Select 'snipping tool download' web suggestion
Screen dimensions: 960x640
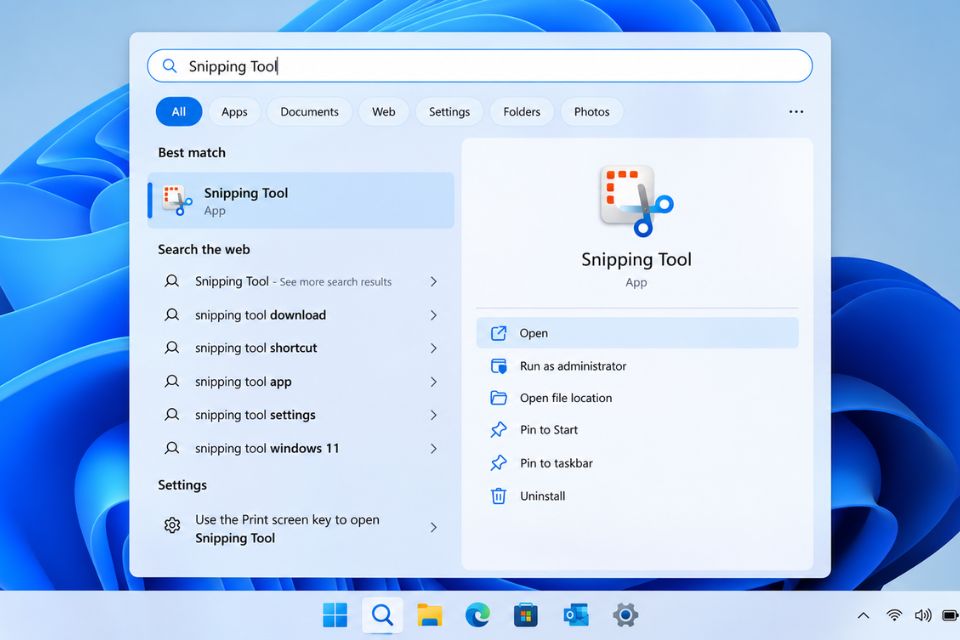[301, 315]
